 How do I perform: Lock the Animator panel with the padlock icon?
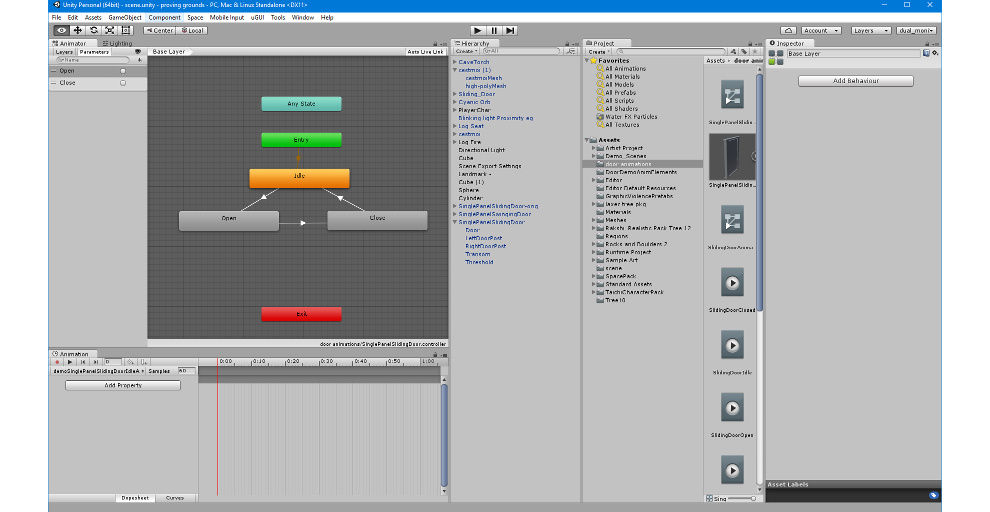click(435, 44)
